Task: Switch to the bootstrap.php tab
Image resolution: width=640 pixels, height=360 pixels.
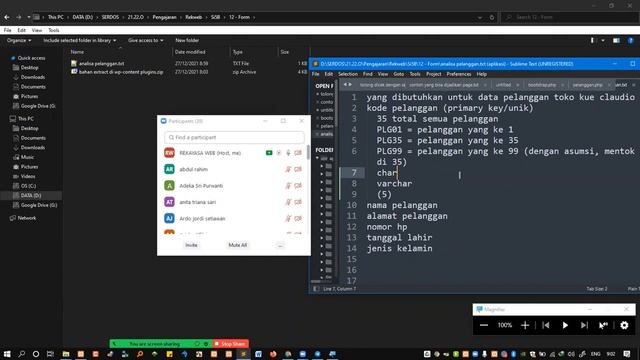Action: tap(542, 85)
